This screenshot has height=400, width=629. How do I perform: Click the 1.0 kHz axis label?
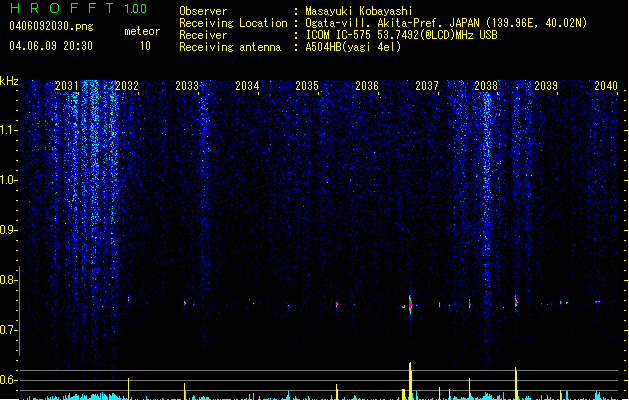click(x=8, y=180)
